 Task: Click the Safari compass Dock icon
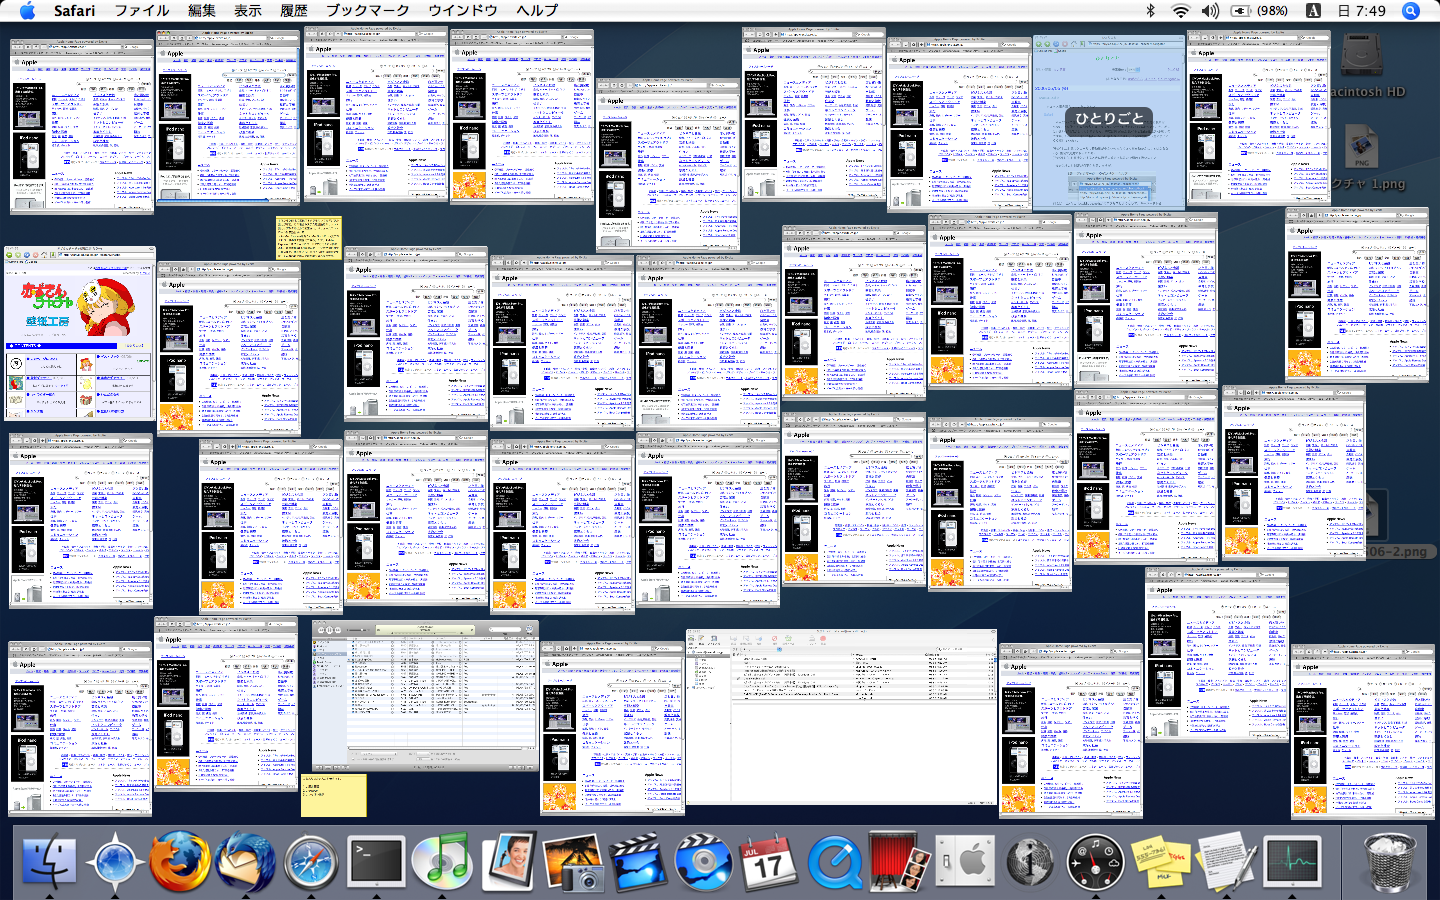(x=311, y=860)
